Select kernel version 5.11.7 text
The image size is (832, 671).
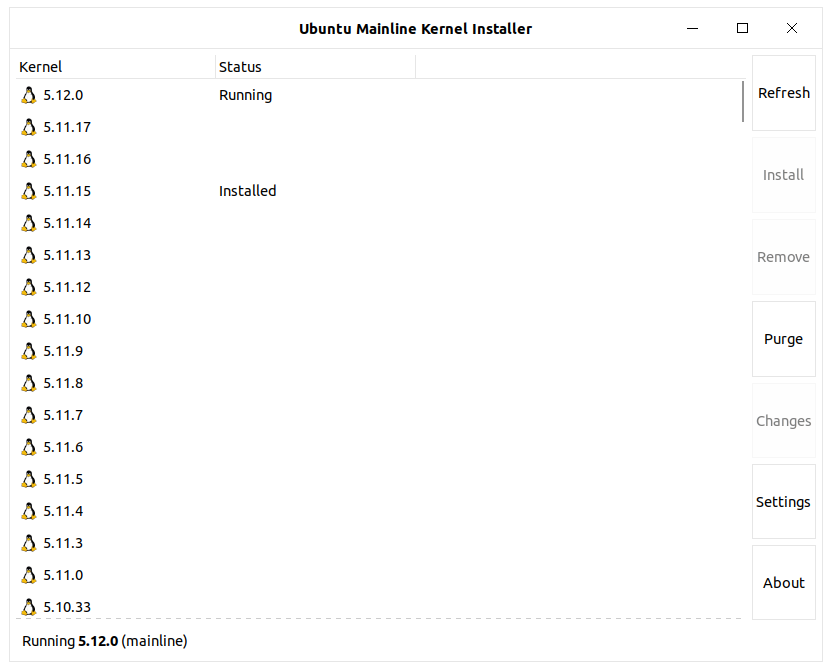[63, 415]
